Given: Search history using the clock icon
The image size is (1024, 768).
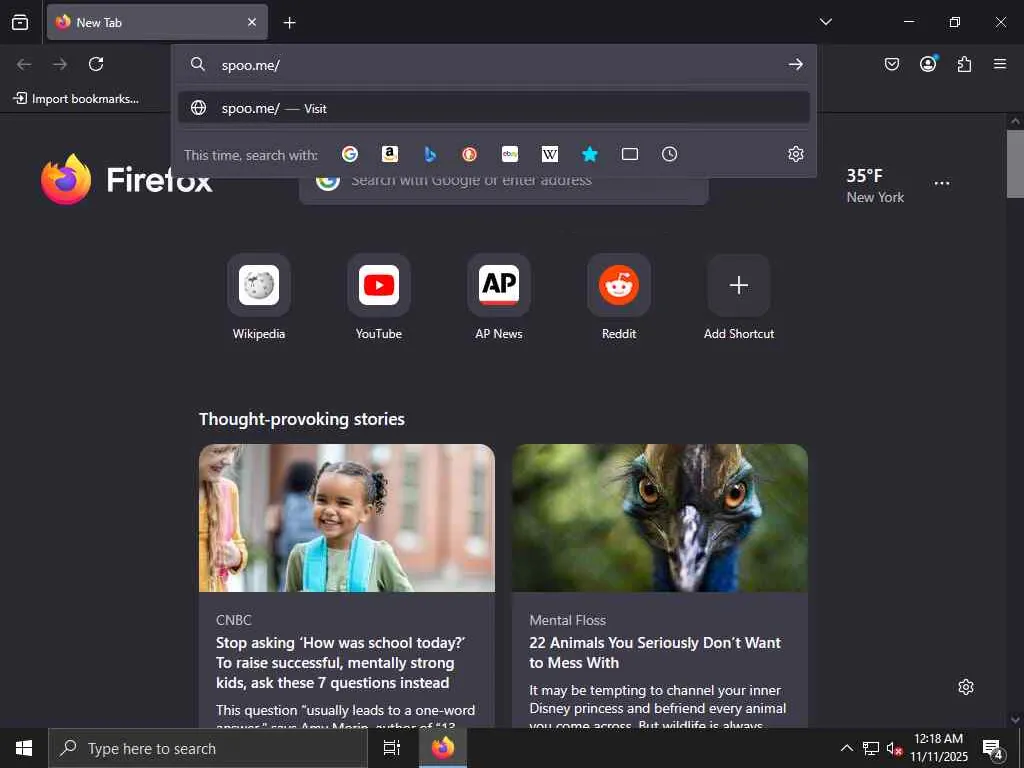Looking at the screenshot, I should click(x=669, y=154).
